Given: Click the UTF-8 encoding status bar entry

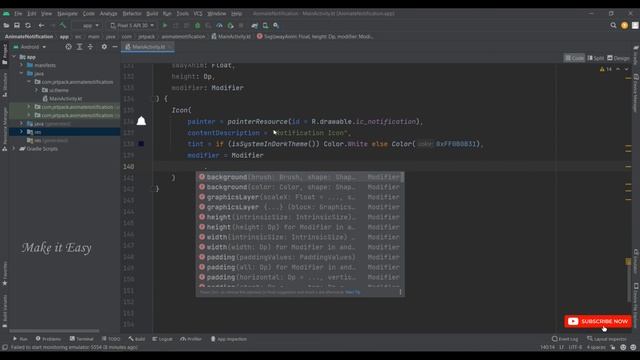Looking at the screenshot, I should click(576, 347).
